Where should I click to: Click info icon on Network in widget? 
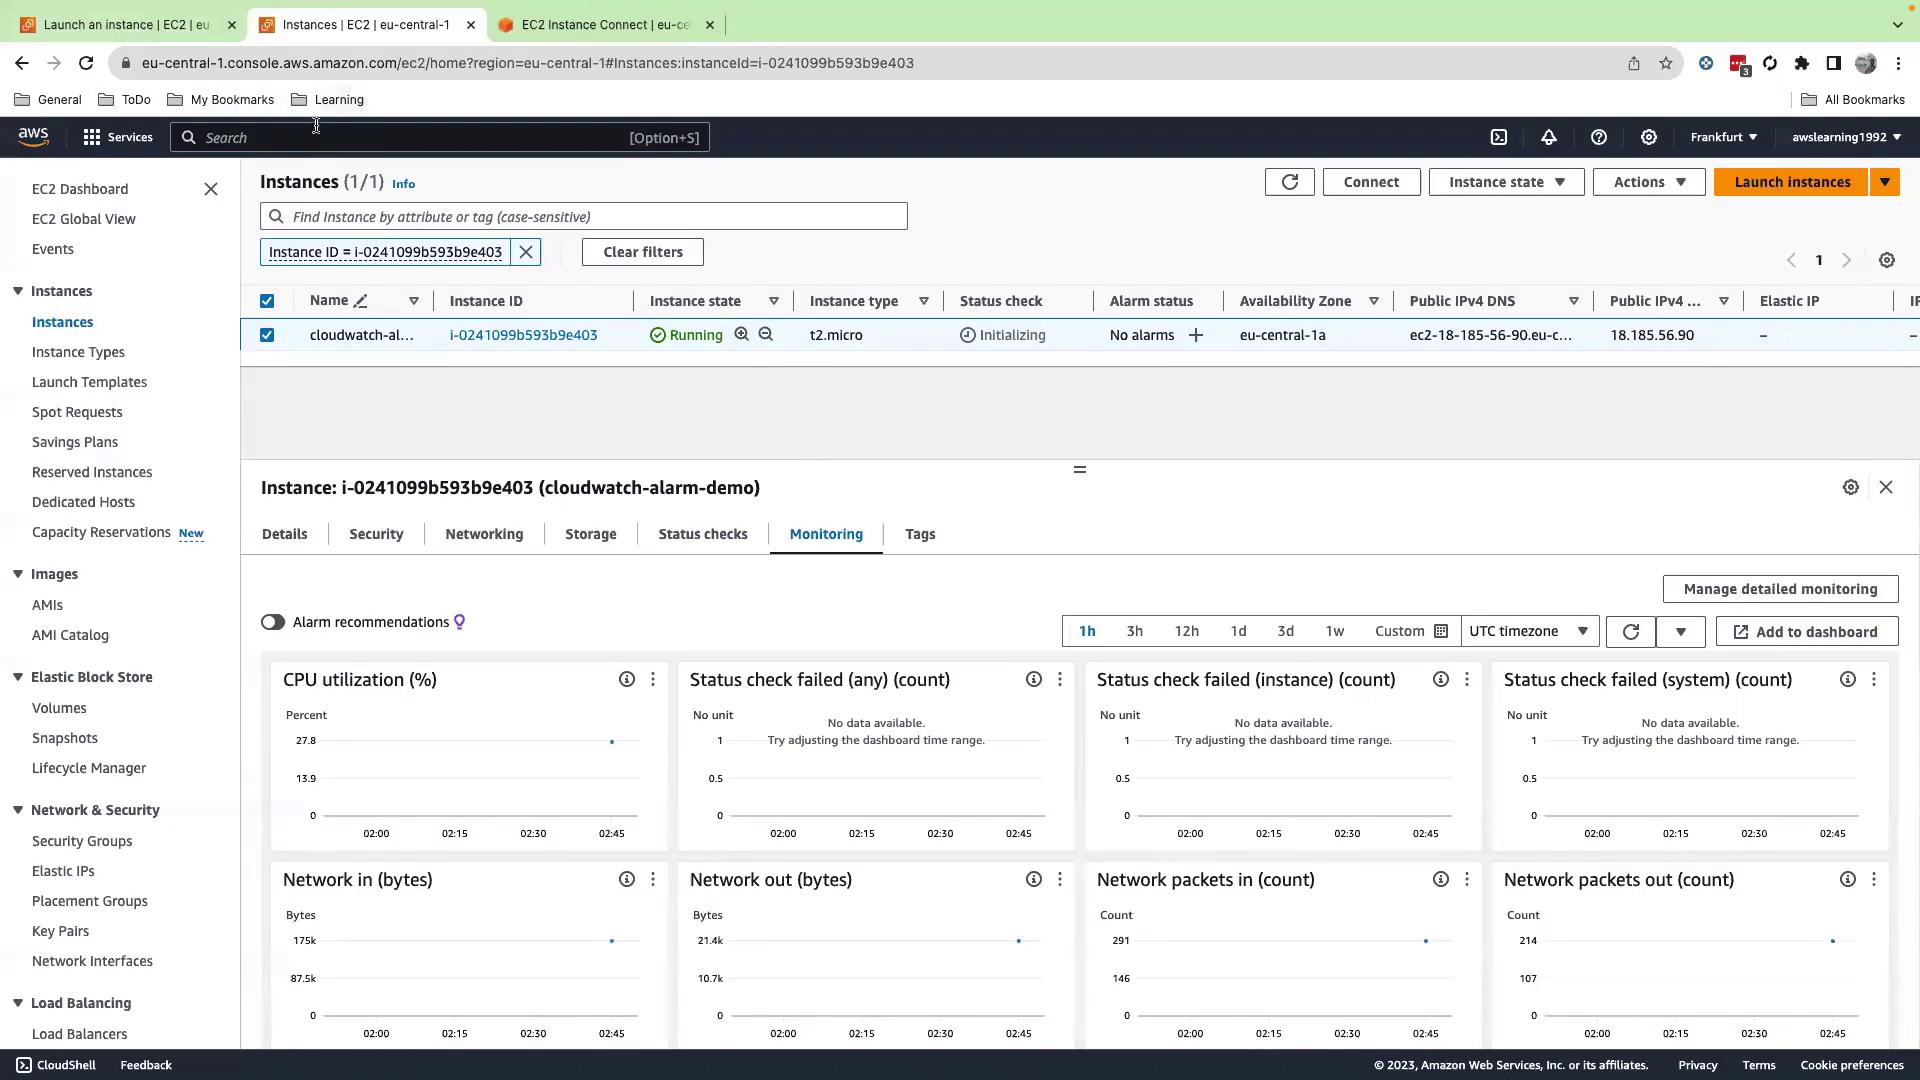tap(626, 880)
